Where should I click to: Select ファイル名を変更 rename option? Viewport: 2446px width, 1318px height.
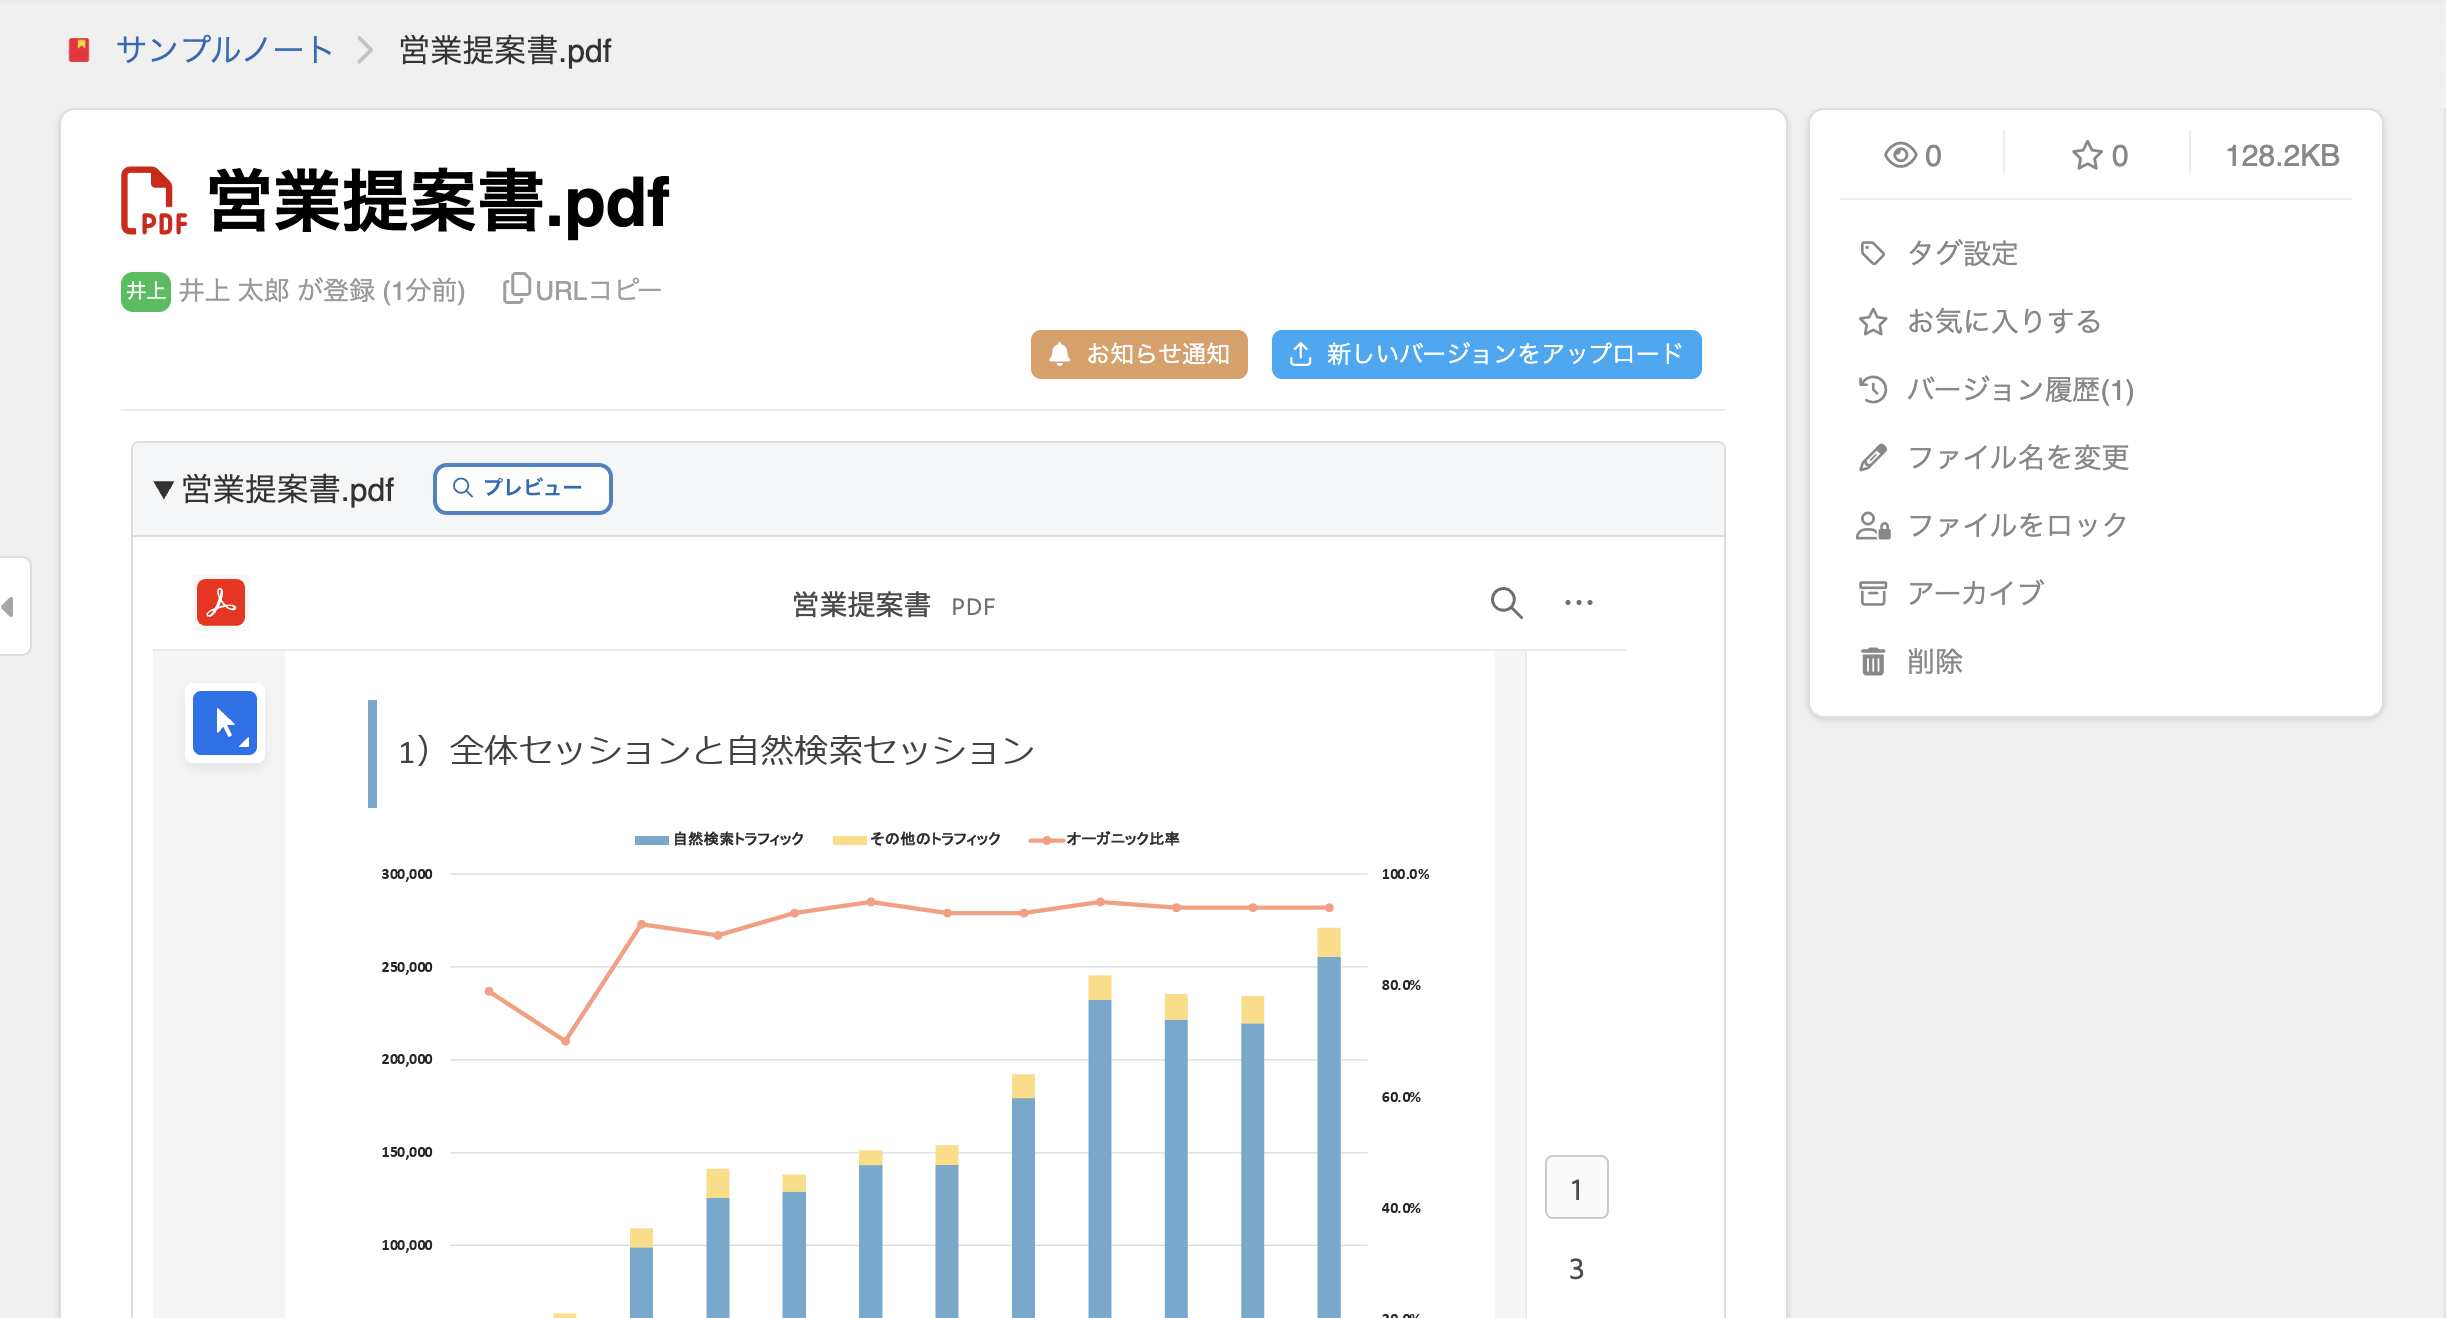tap(2017, 457)
